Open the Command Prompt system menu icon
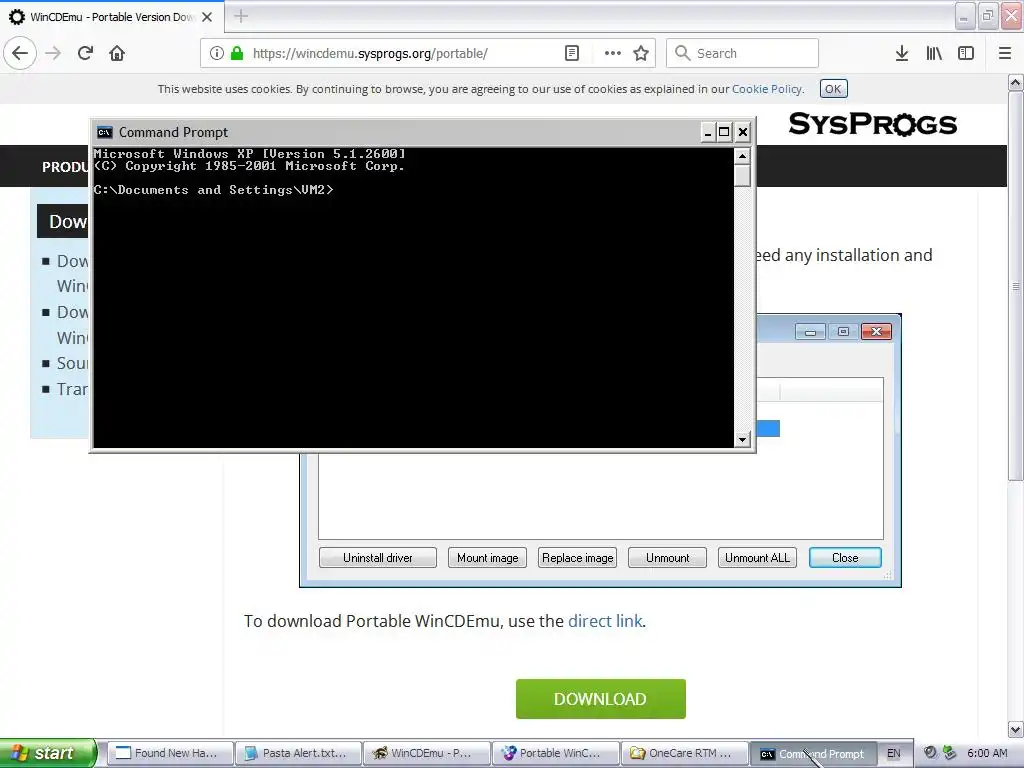 pyautogui.click(x=104, y=133)
